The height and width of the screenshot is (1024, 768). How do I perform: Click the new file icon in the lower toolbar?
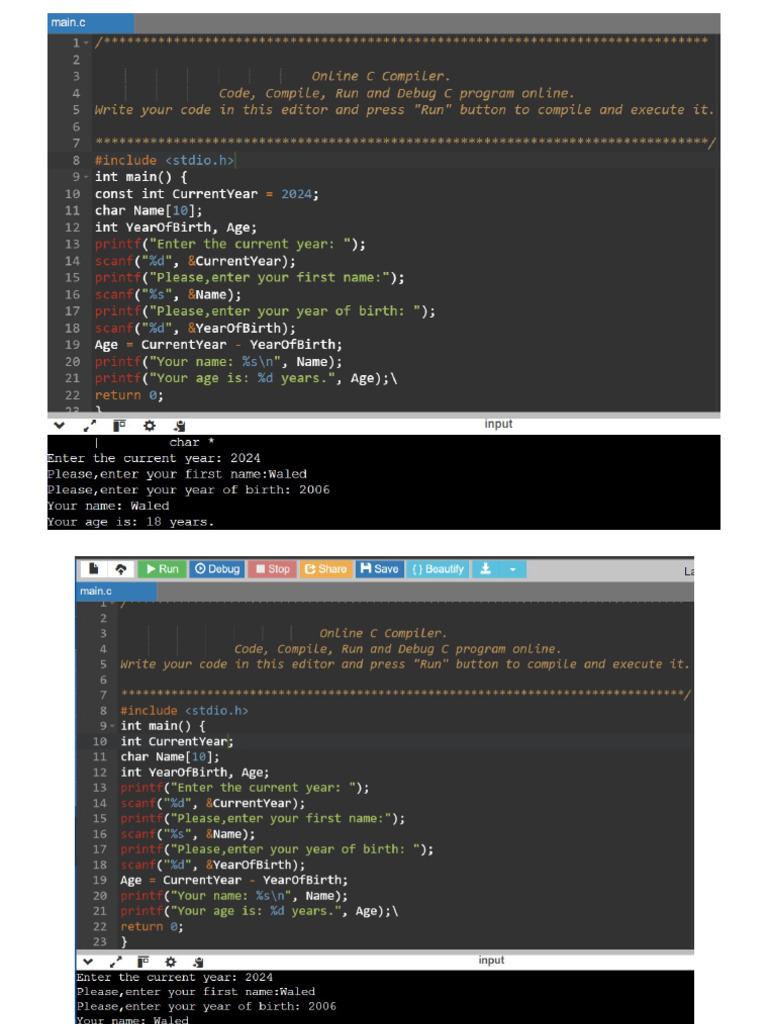pos(93,569)
